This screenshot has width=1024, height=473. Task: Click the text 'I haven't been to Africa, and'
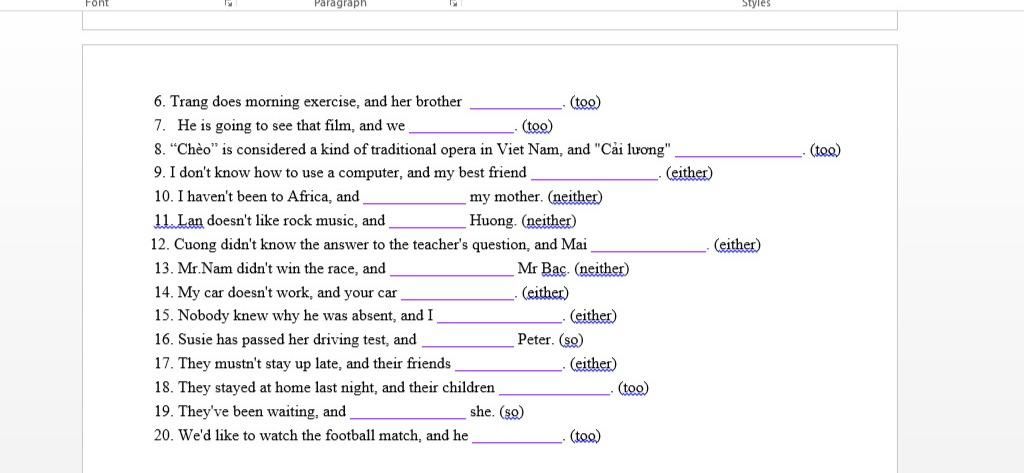click(268, 197)
